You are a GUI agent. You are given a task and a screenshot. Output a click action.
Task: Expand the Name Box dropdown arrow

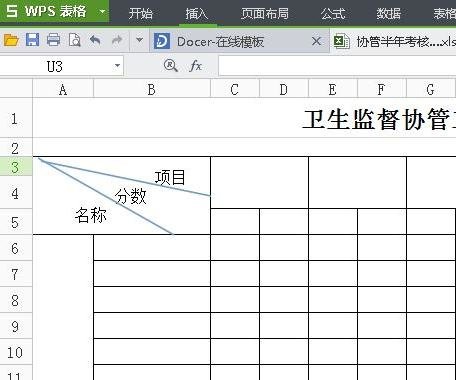pyautogui.click(x=117, y=66)
